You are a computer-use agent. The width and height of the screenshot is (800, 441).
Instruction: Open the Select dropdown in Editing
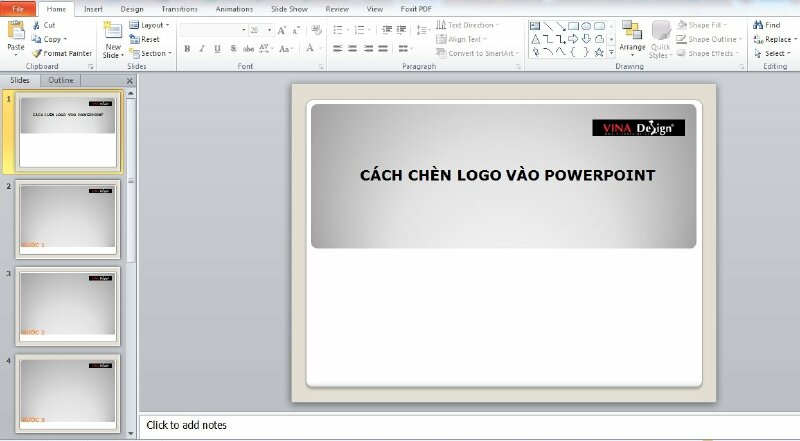(772, 53)
